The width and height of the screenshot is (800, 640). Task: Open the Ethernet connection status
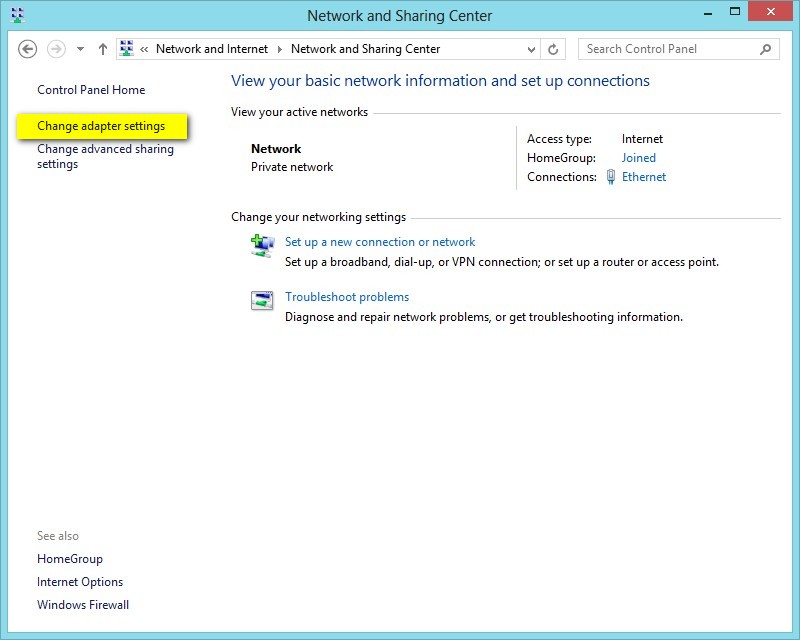click(x=644, y=177)
